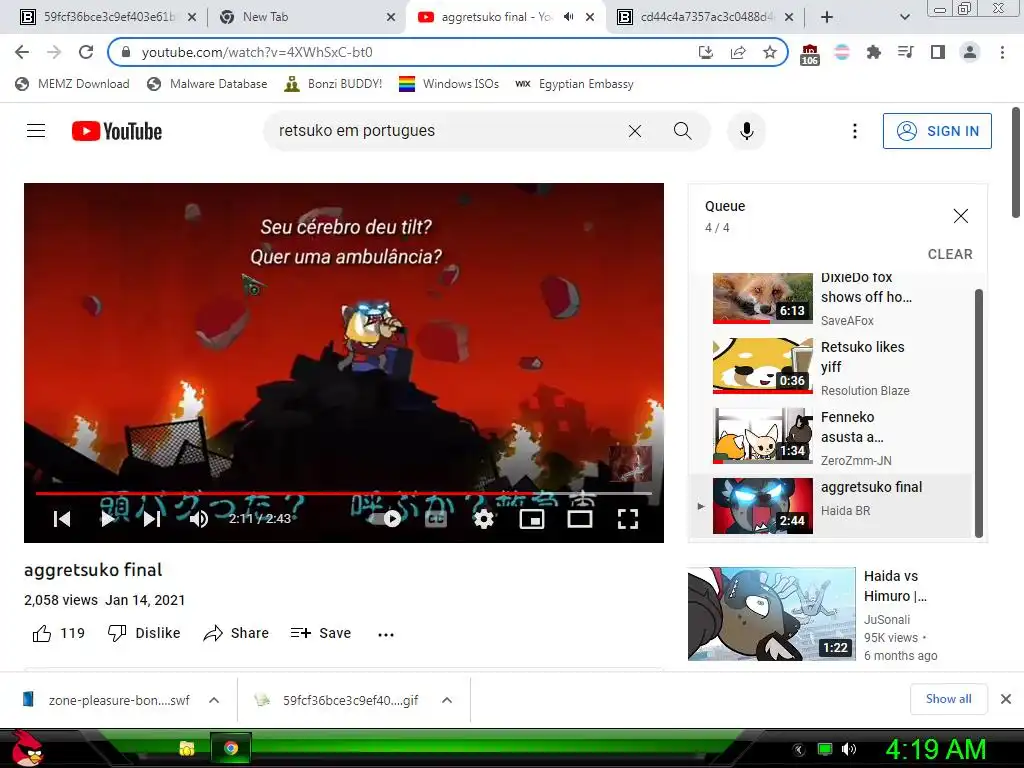
Task: Seek on the video progress bar
Action: [344, 493]
